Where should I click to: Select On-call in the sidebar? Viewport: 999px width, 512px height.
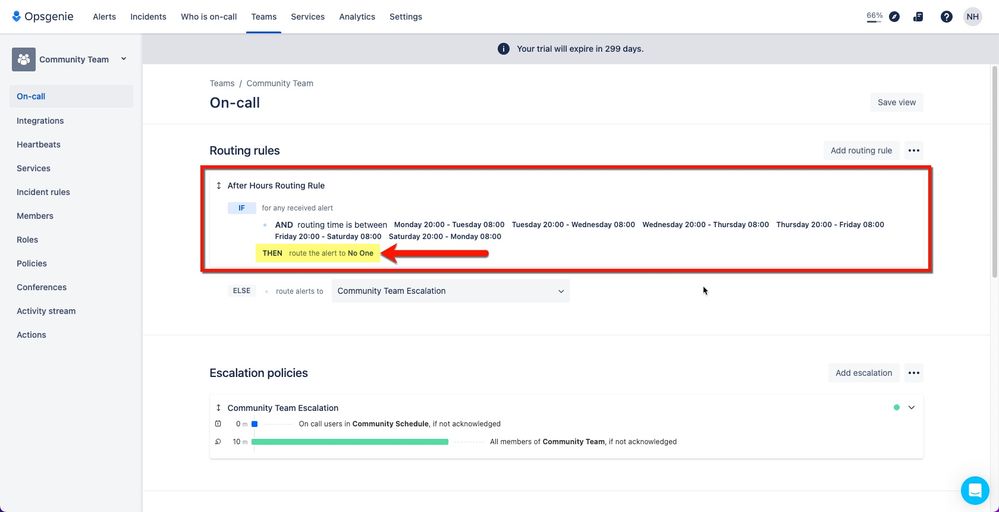point(71,97)
